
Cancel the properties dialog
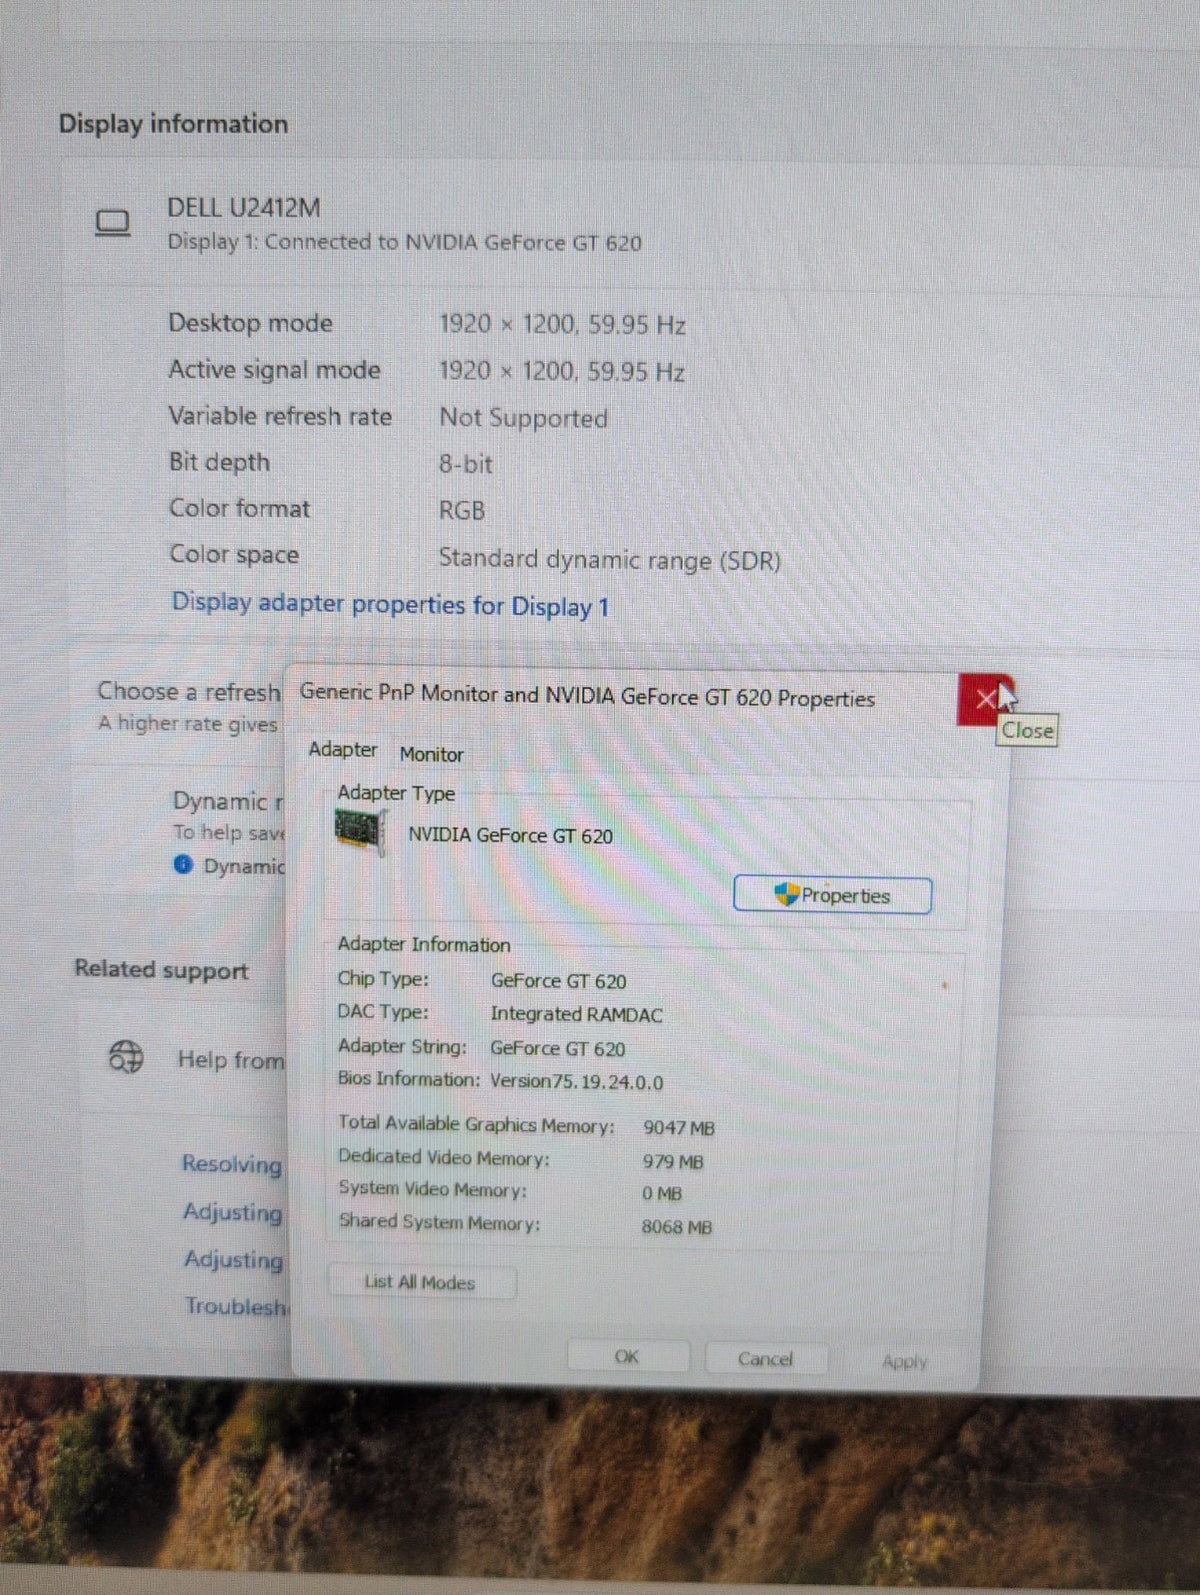765,1358
